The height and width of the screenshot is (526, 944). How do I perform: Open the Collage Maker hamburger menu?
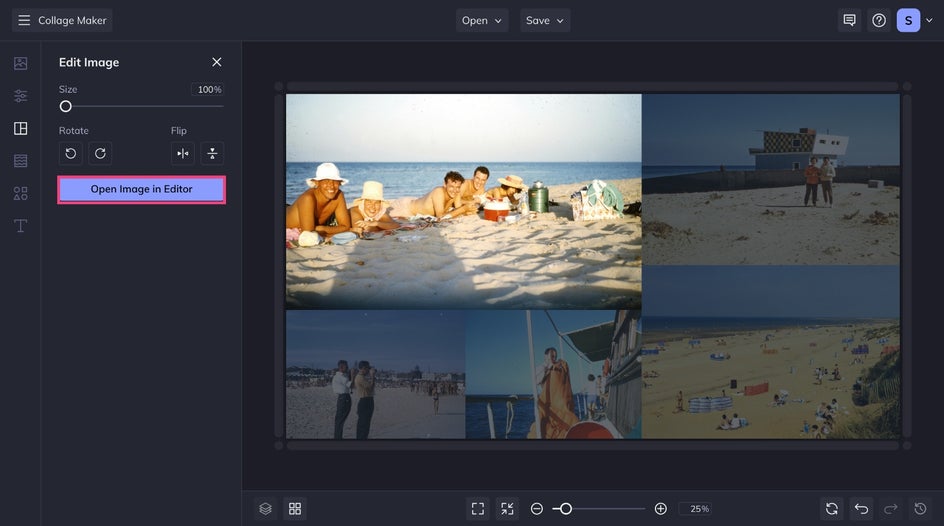coord(24,20)
